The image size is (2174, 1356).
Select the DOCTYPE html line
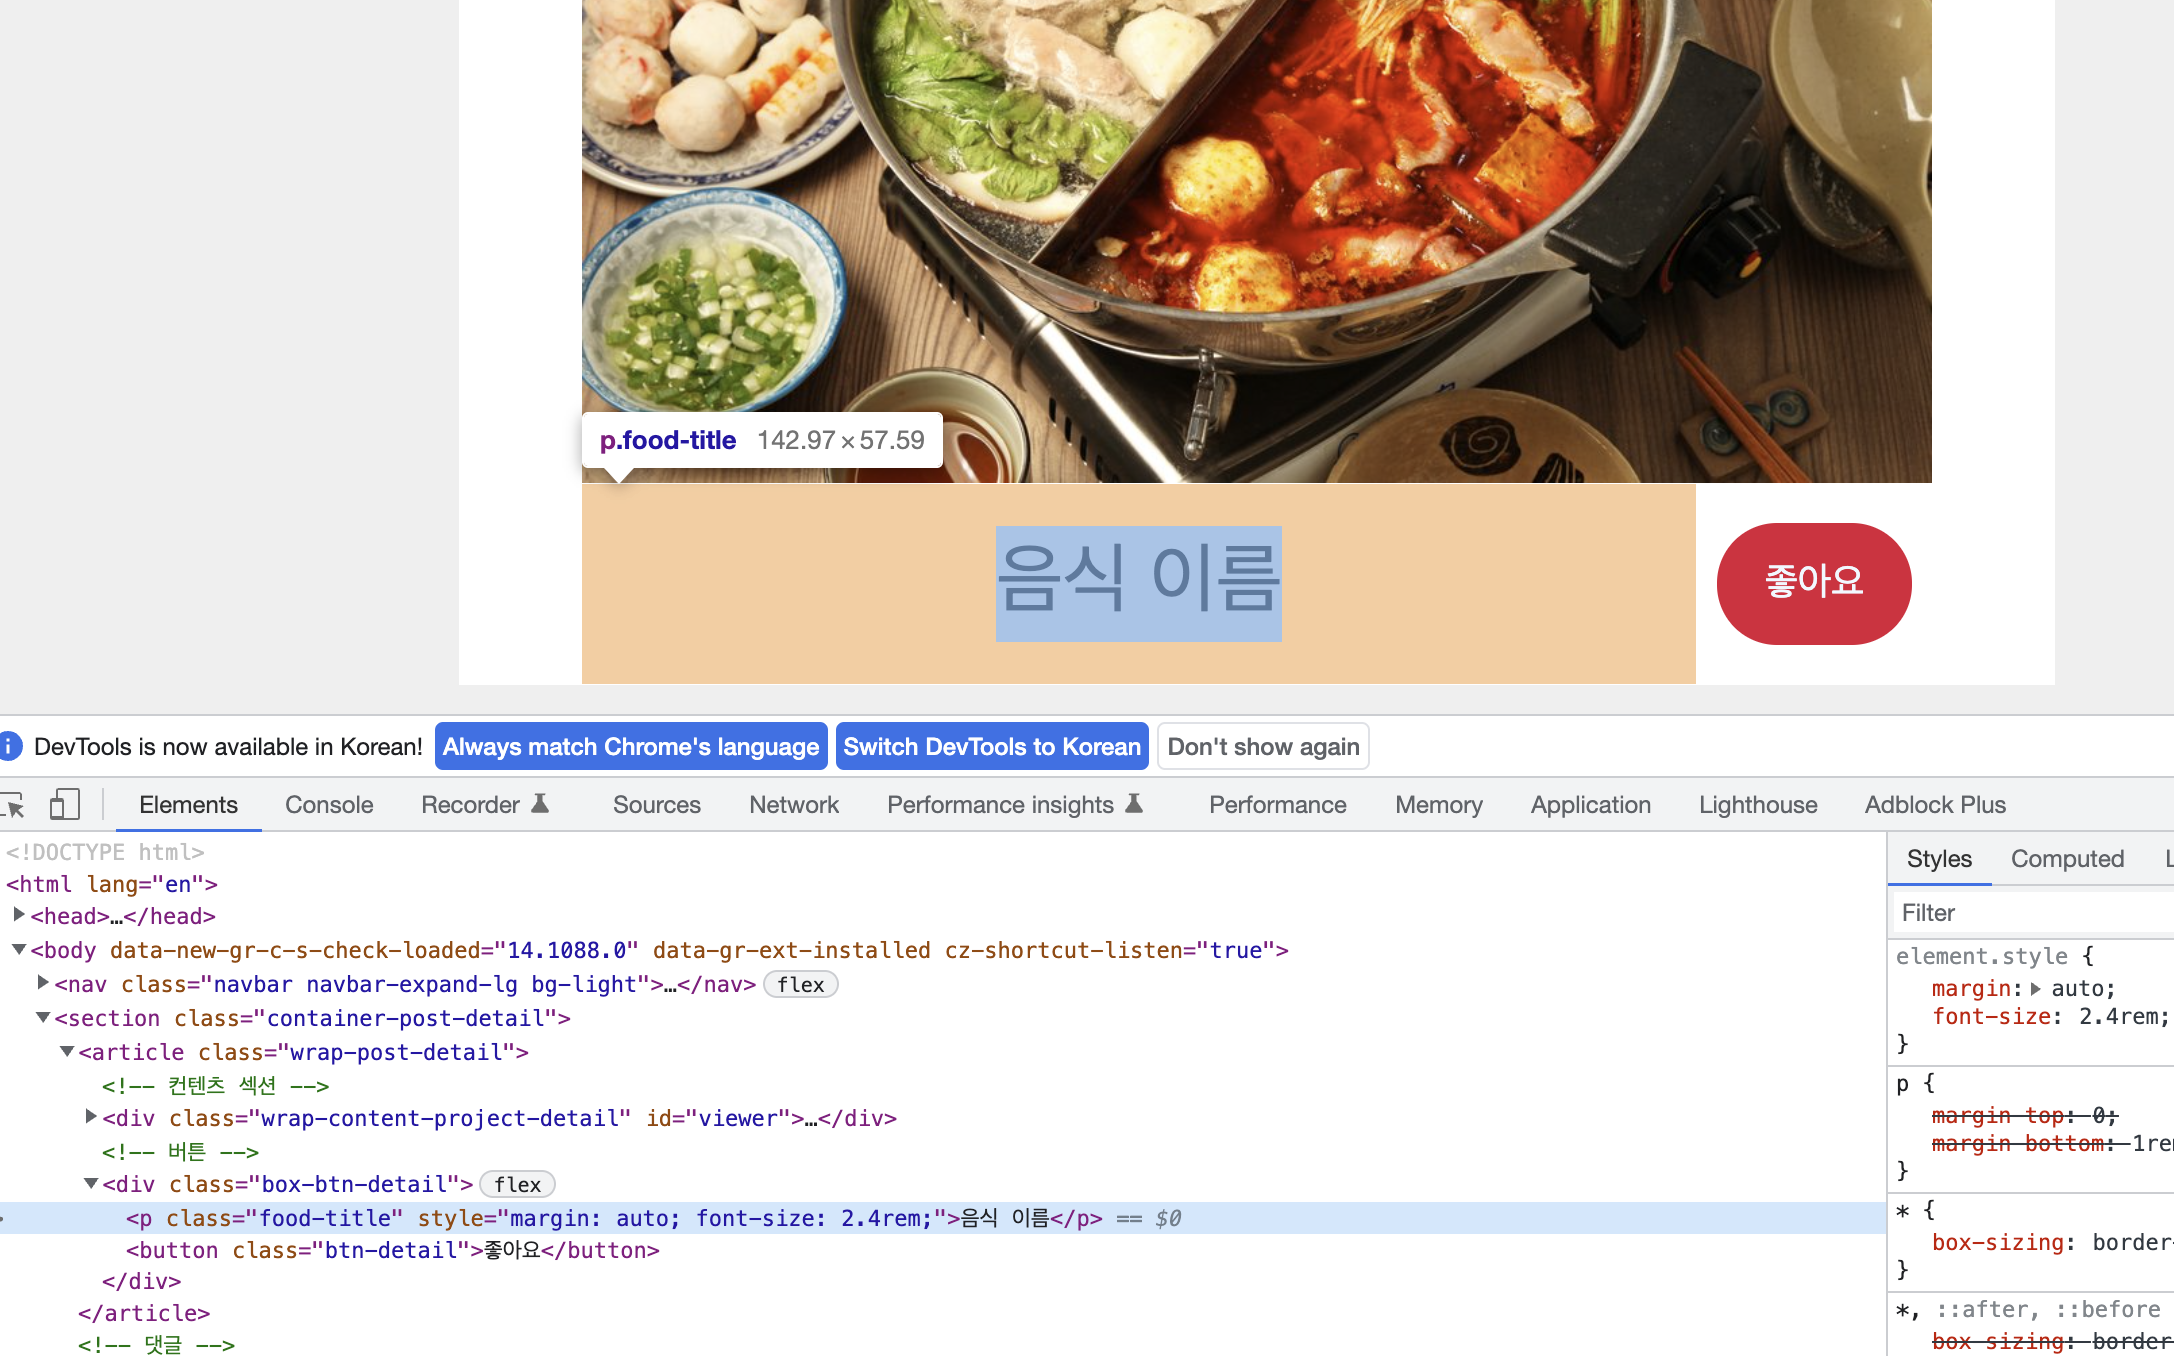coord(105,852)
